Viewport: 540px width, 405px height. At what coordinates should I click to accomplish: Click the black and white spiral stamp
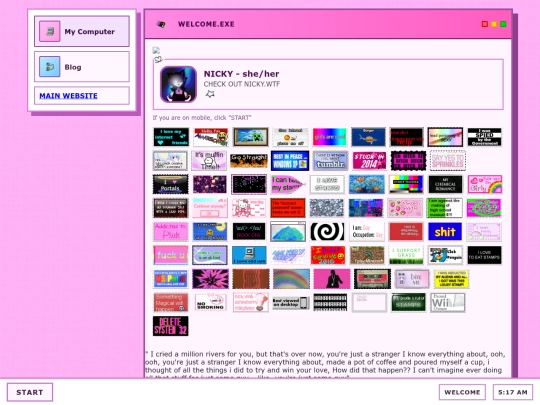(x=327, y=232)
